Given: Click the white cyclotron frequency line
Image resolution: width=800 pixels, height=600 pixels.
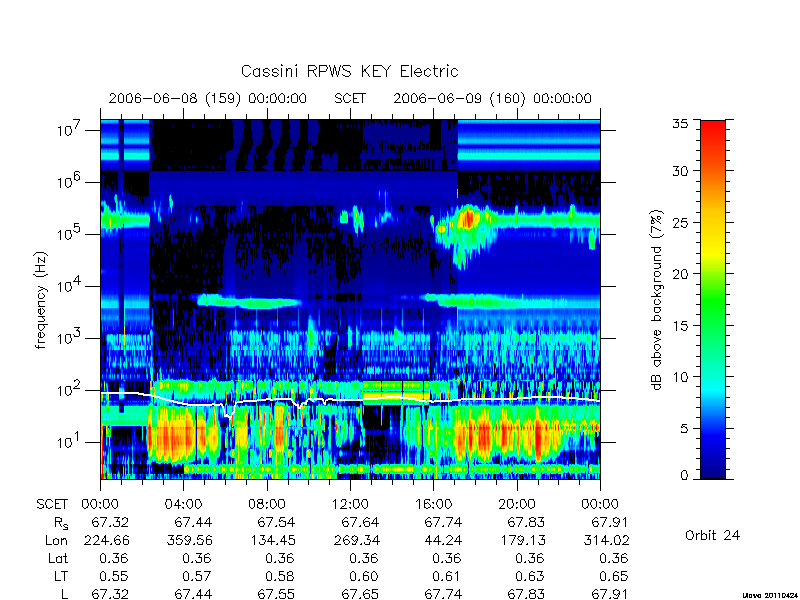Looking at the screenshot, I should pos(351,401).
